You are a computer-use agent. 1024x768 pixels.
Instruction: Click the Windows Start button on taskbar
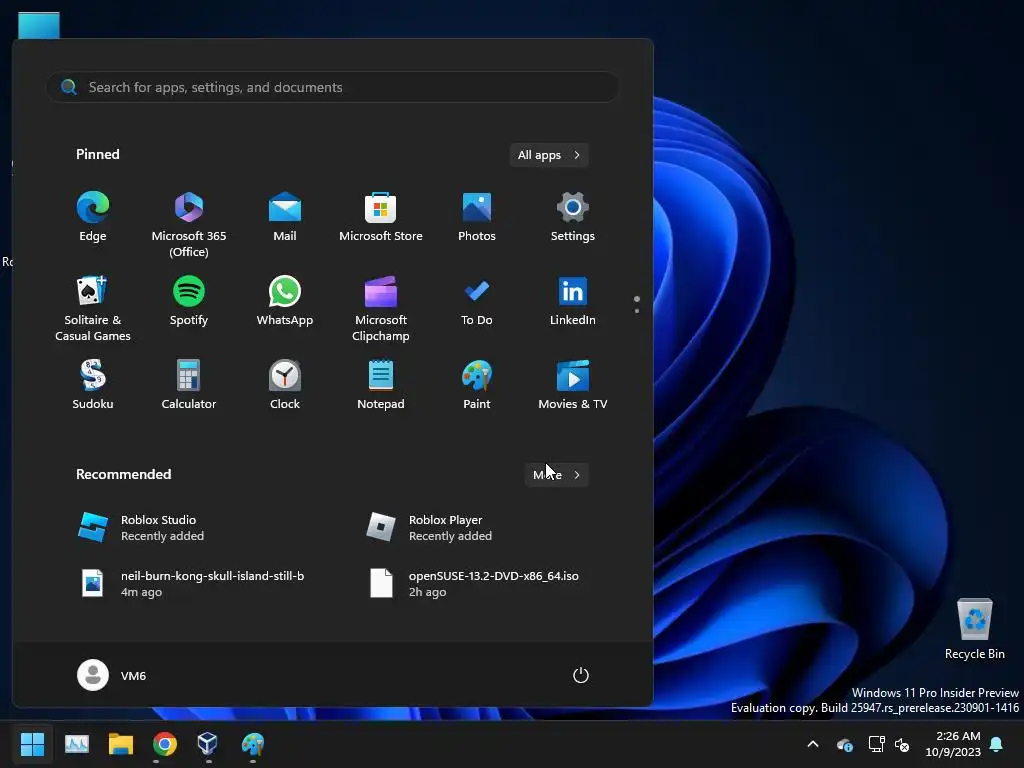32,744
